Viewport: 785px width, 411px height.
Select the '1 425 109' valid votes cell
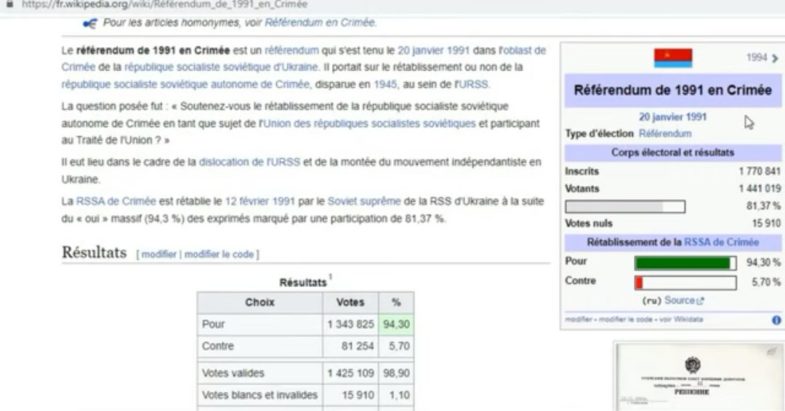[350, 373]
